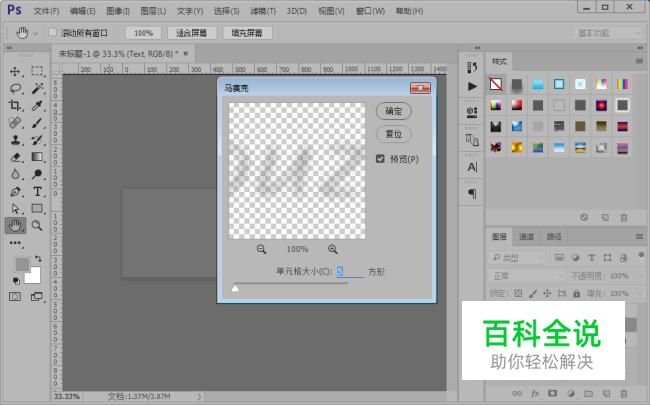Open layer filter type dropdown
Screen dimensions: 650x405
click(517, 258)
